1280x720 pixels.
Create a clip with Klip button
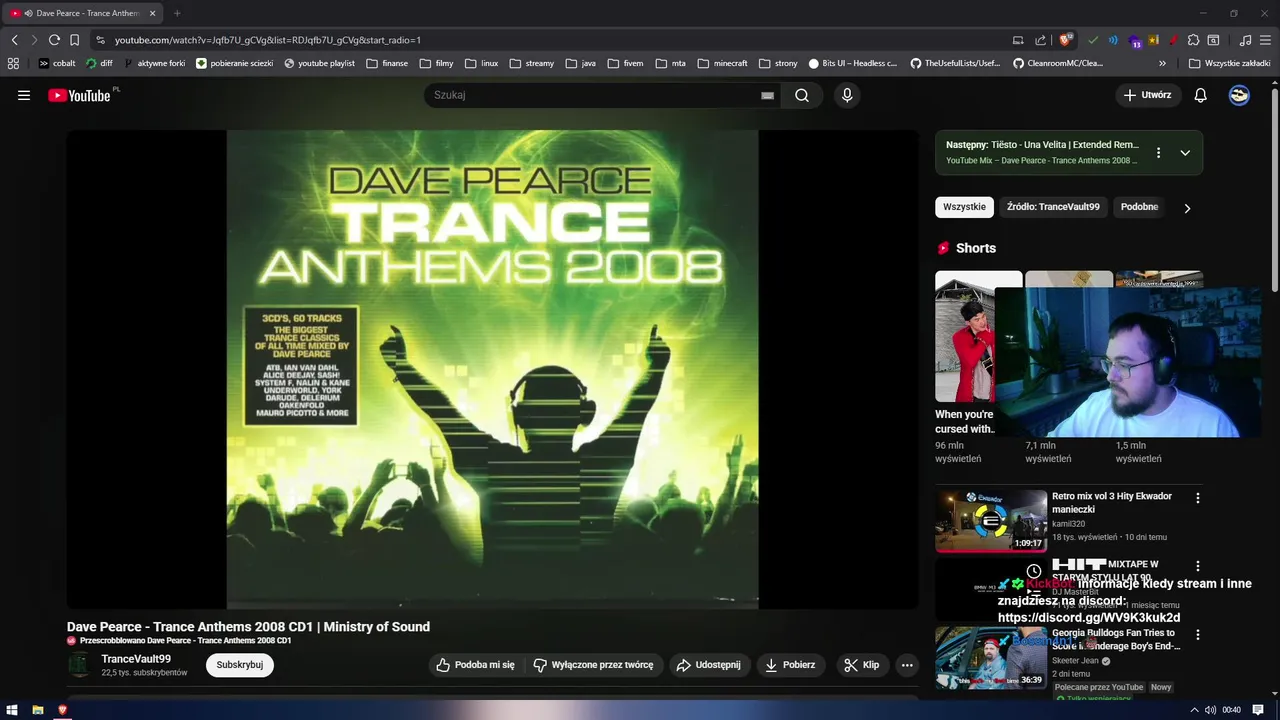[x=862, y=665]
